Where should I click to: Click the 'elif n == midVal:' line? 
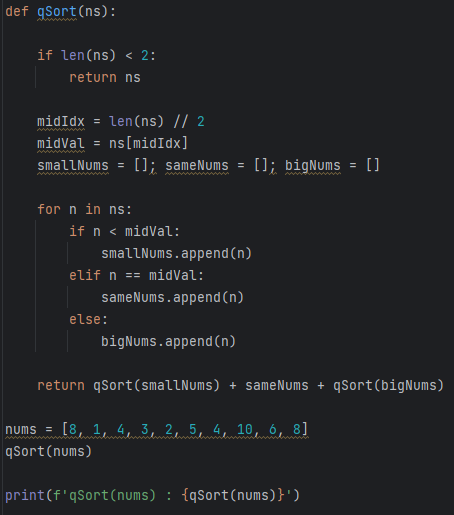click(x=136, y=276)
